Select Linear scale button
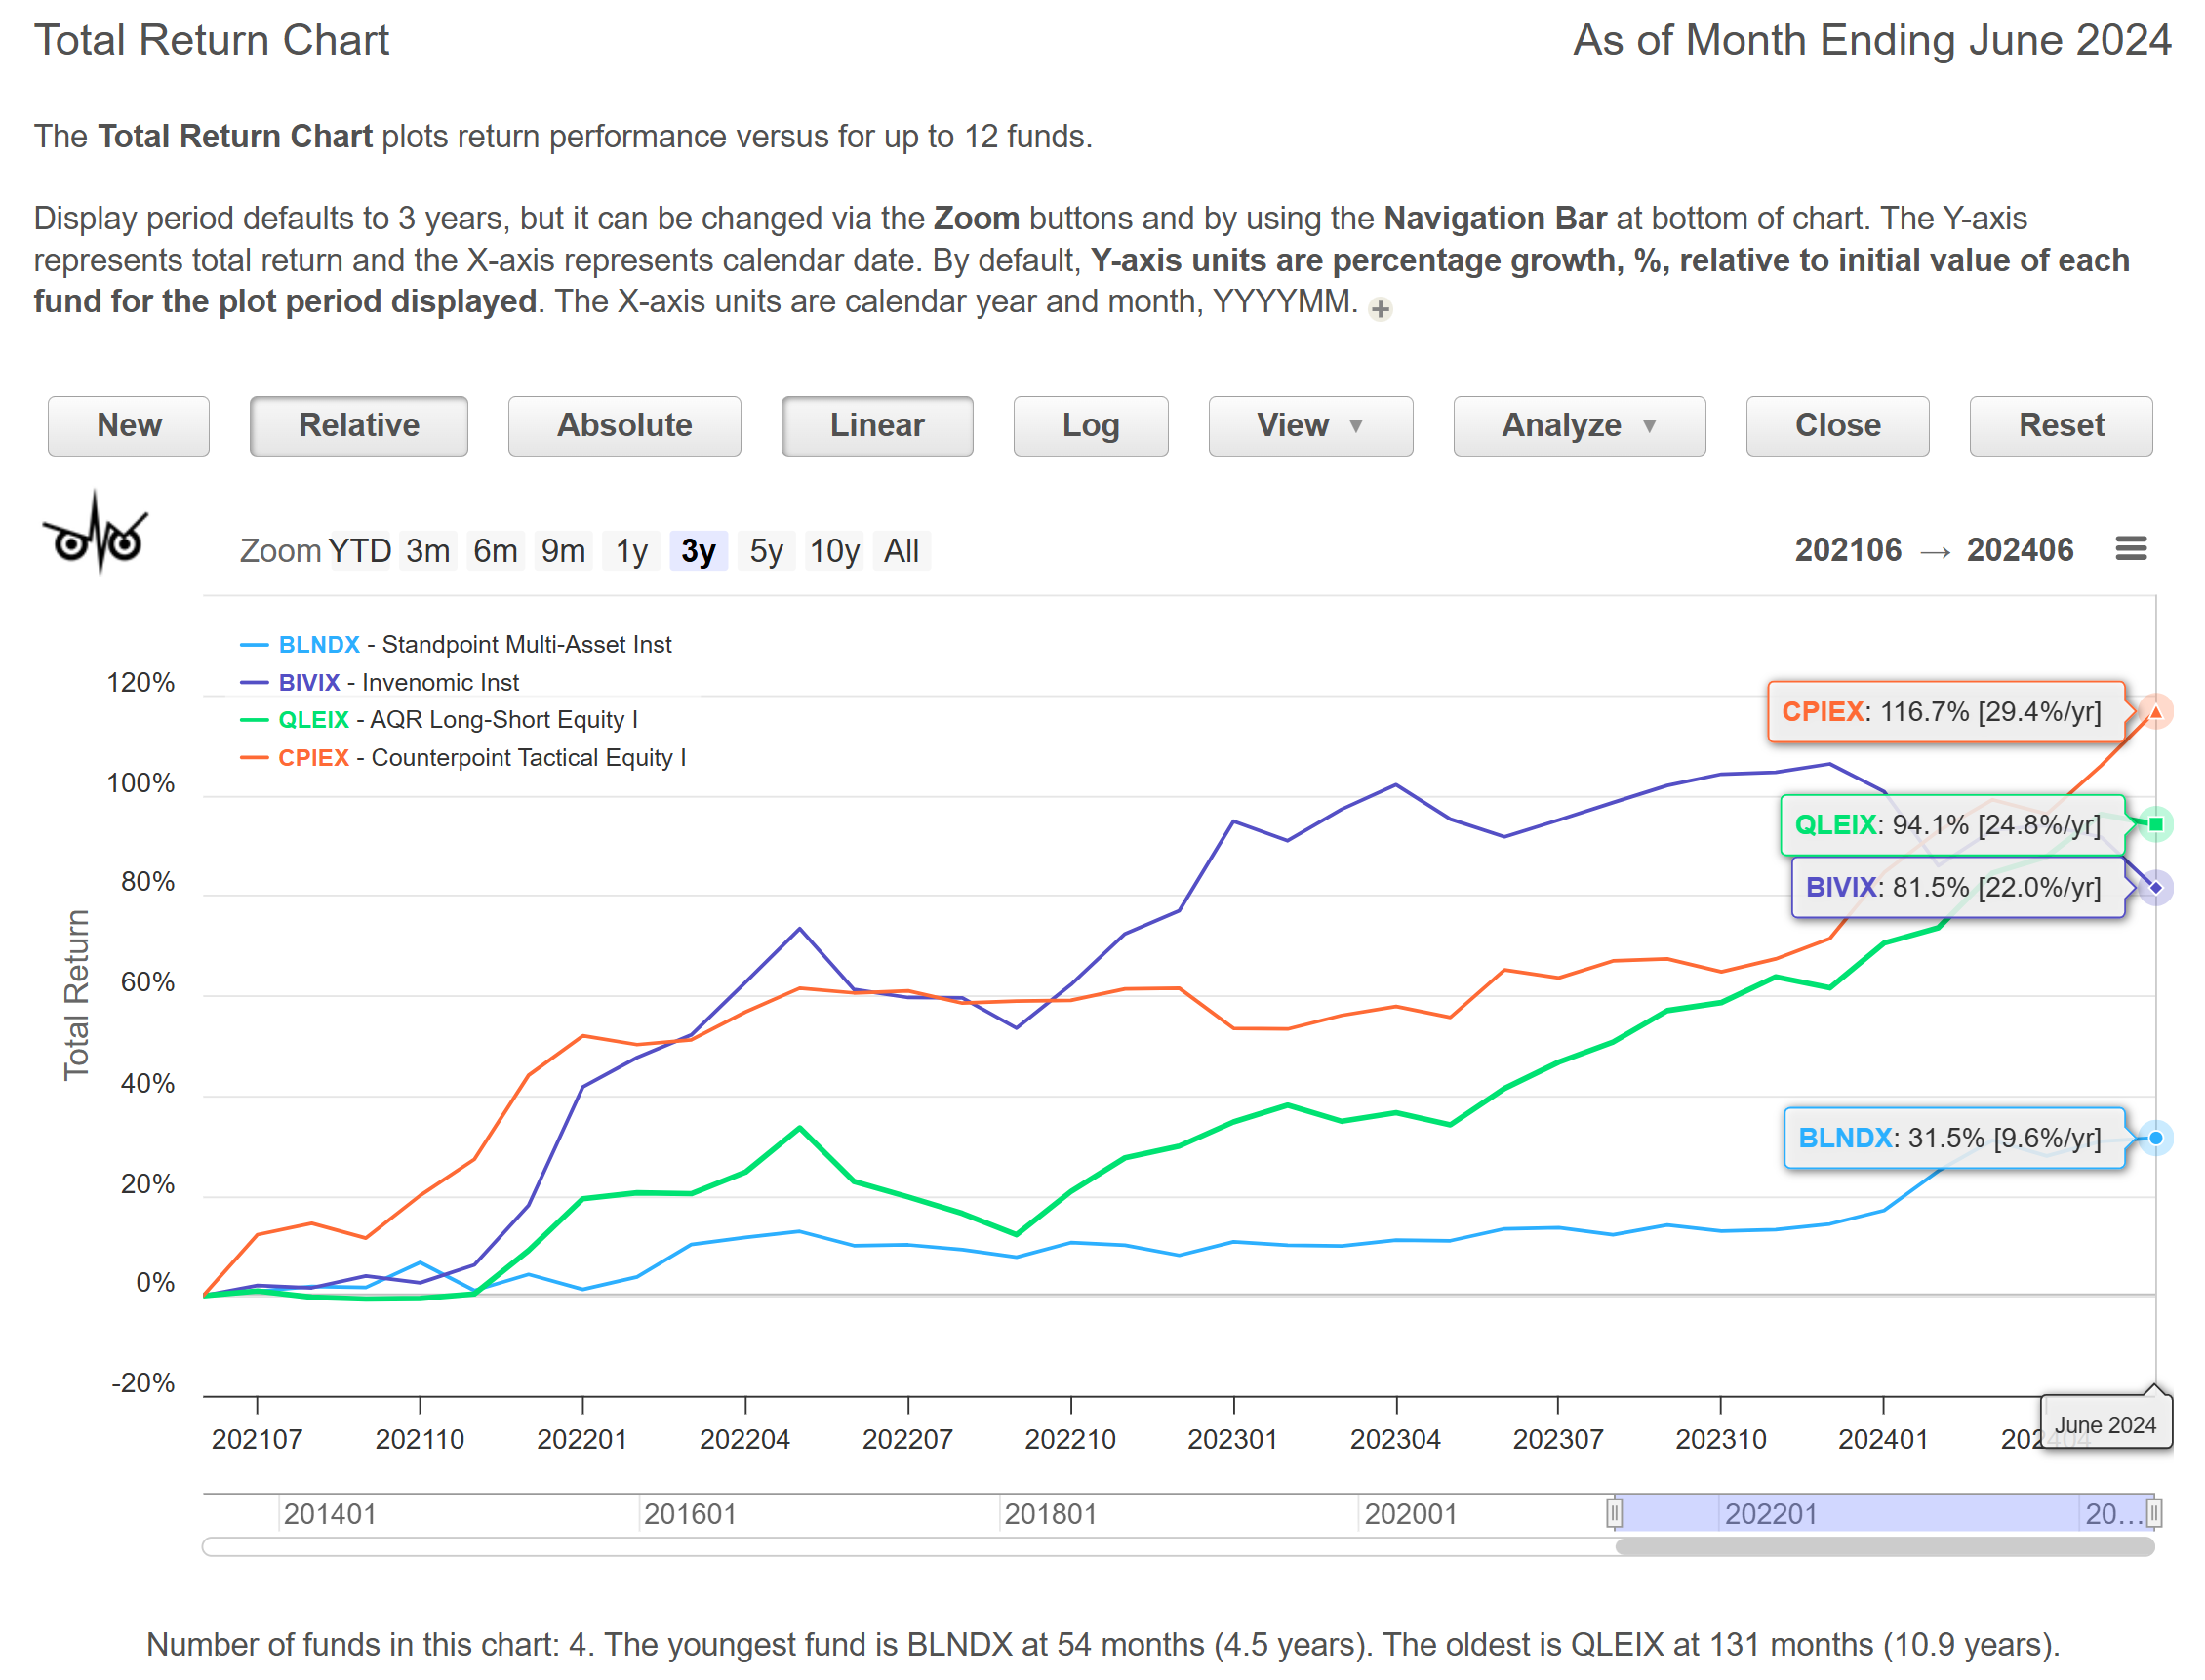This screenshot has height=1680, width=2205. 877,426
